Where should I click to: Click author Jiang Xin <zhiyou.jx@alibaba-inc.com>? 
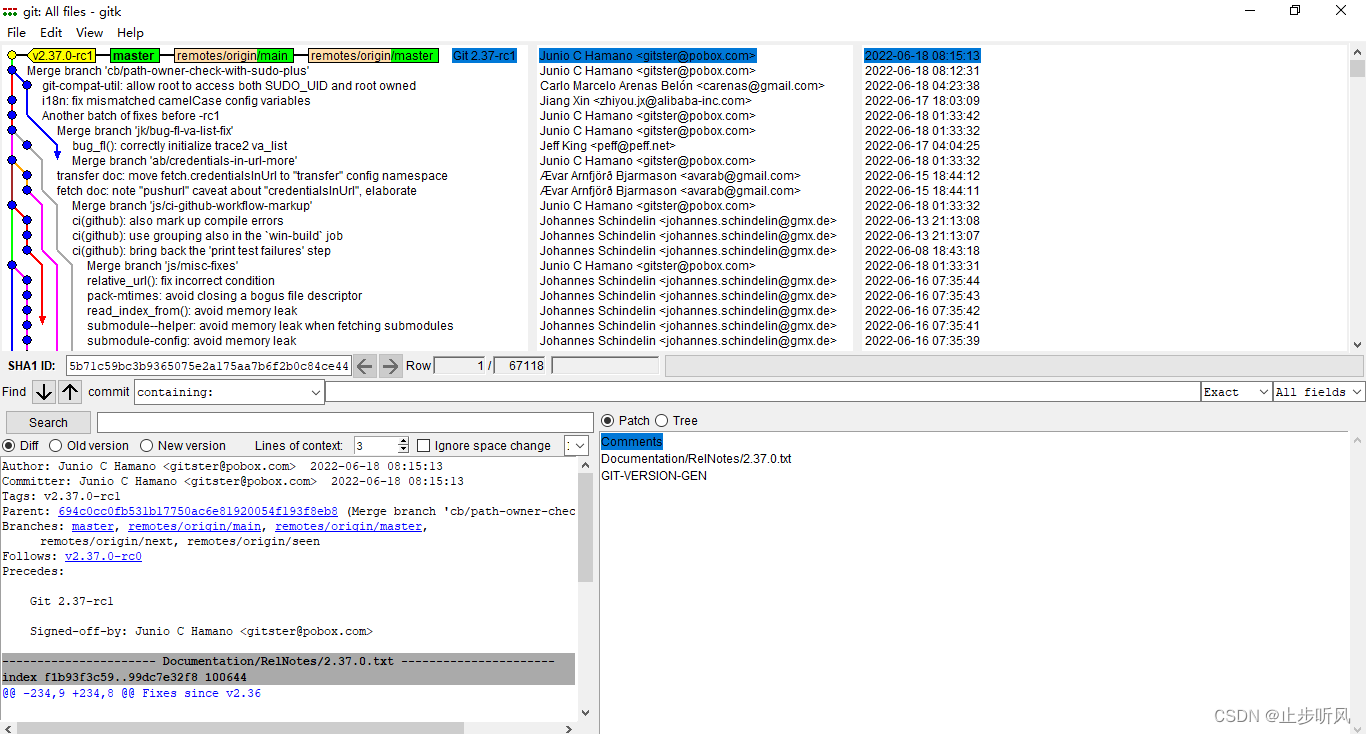(x=645, y=101)
